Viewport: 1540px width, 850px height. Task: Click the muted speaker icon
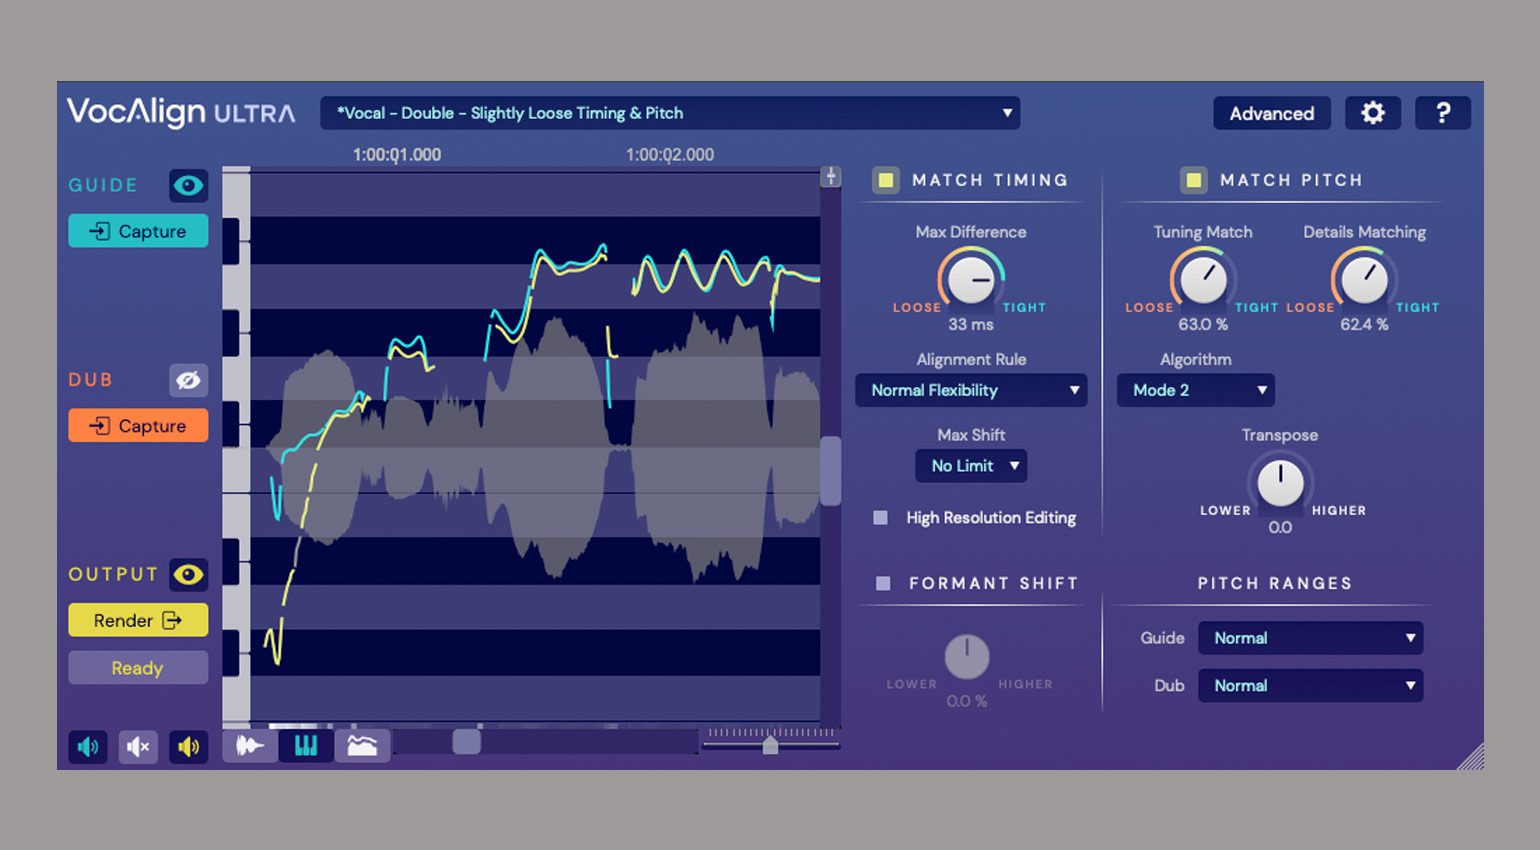pyautogui.click(x=138, y=747)
